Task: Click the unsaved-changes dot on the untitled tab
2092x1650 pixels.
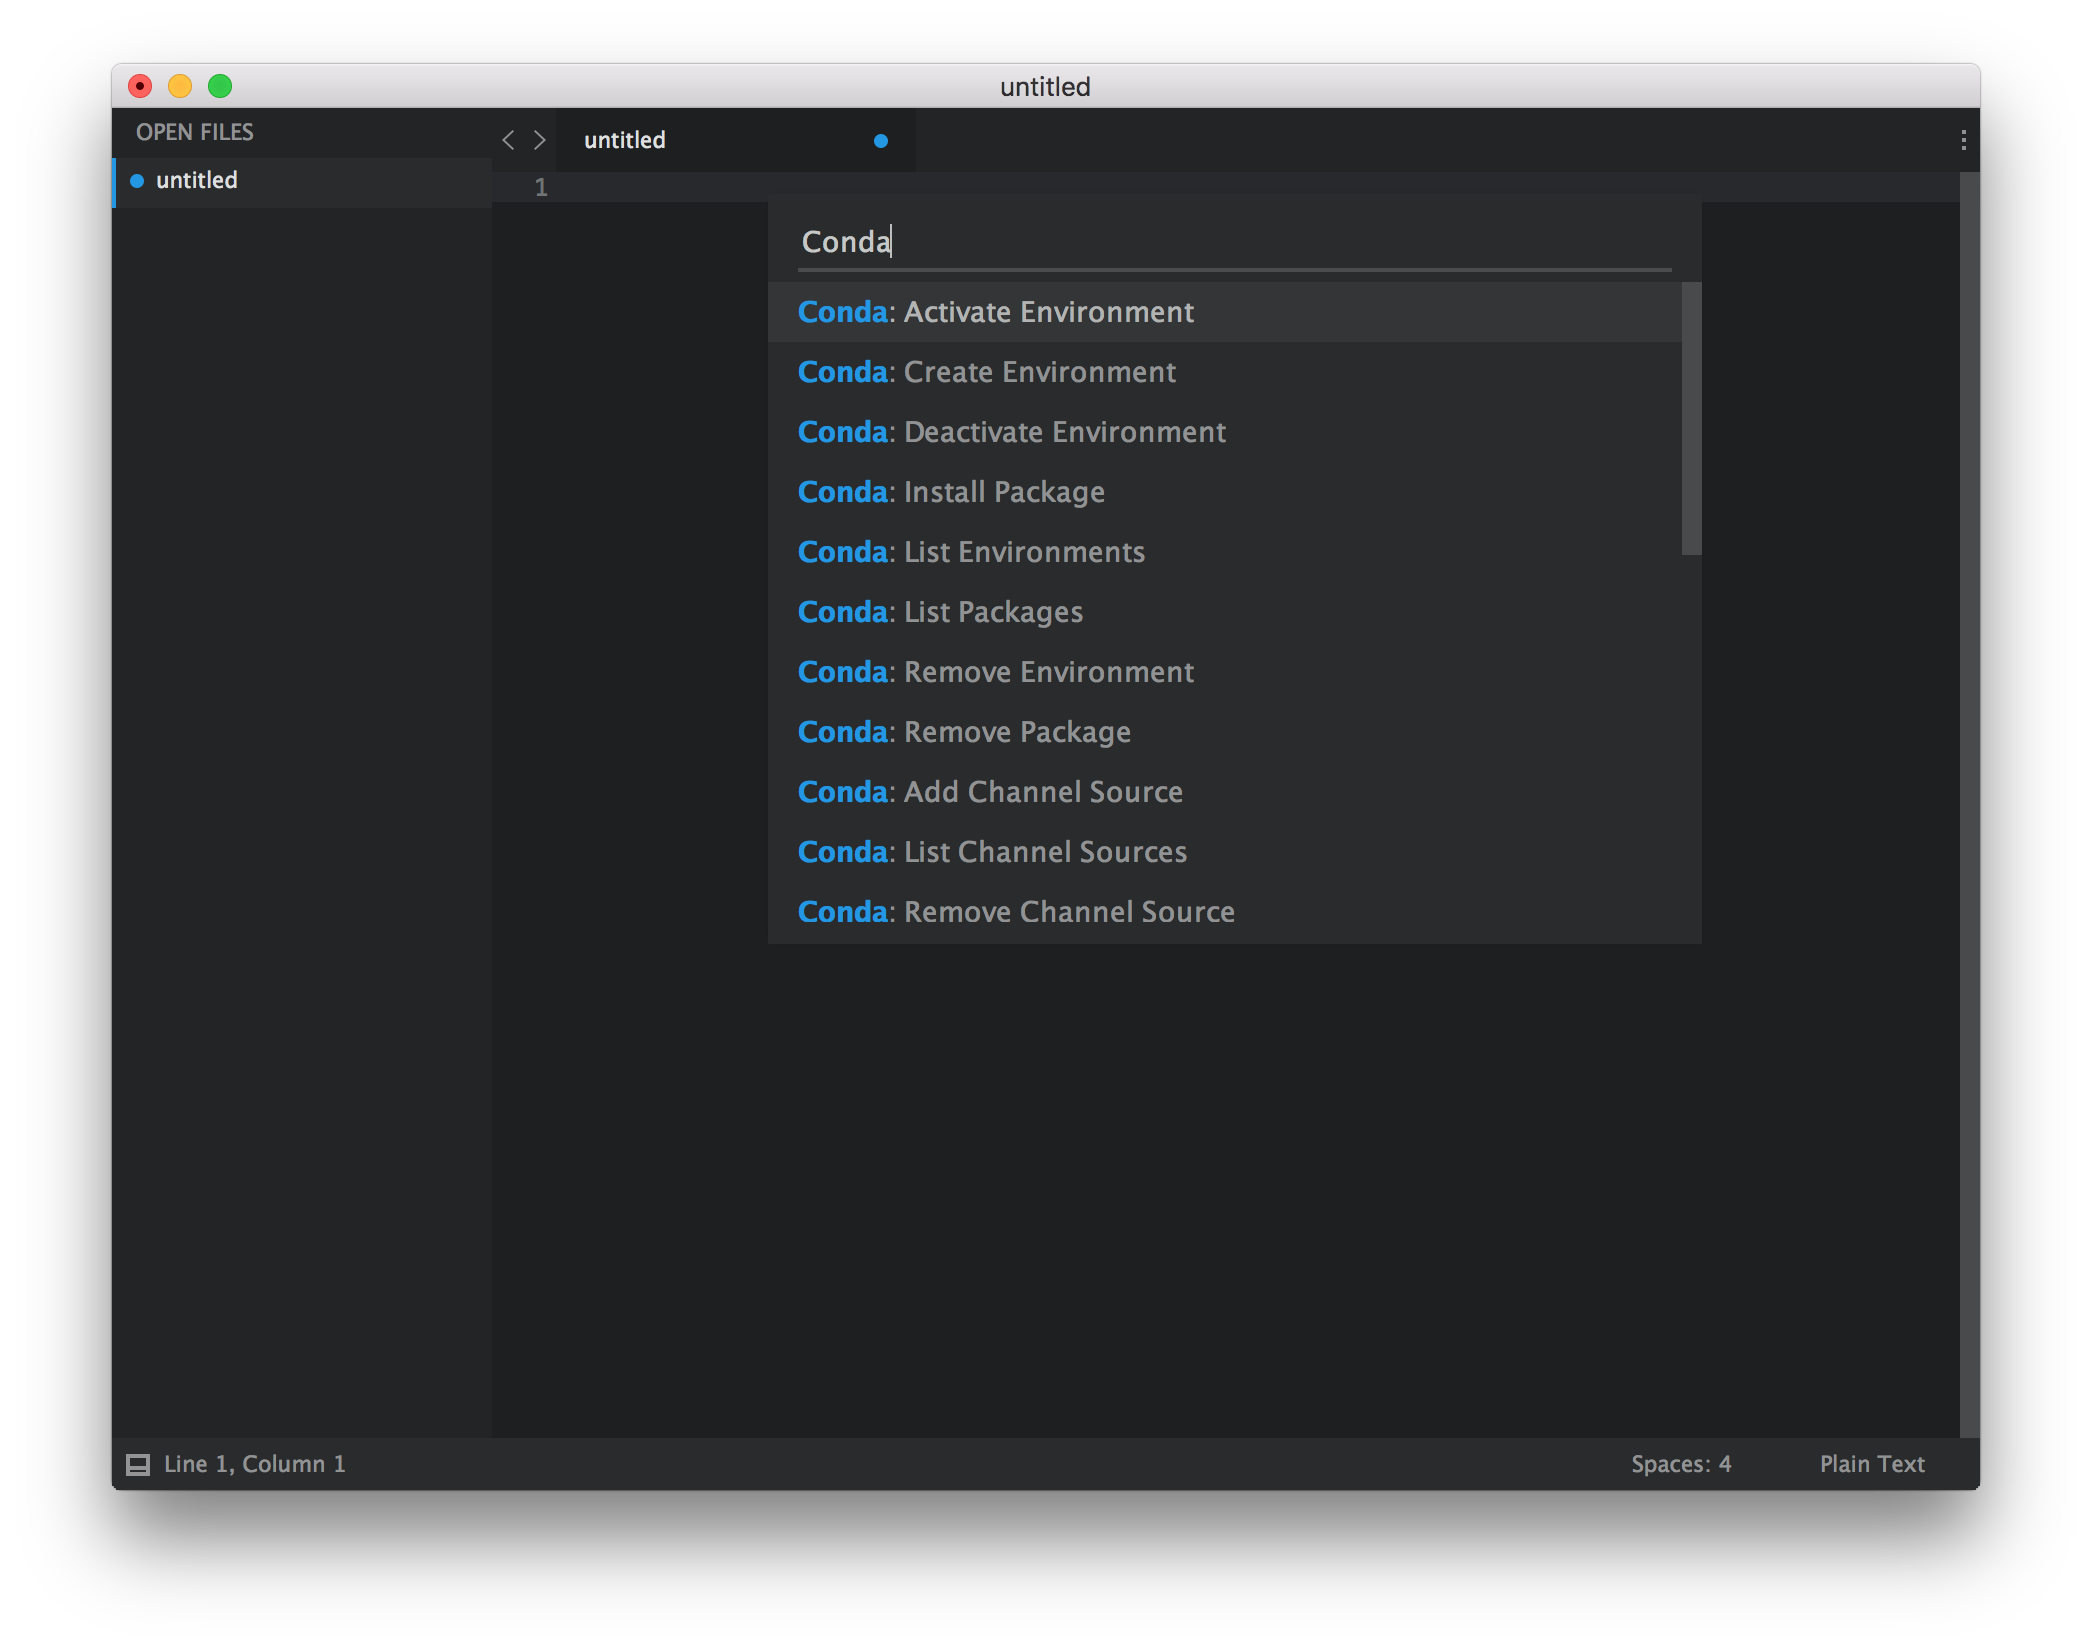Action: coord(880,141)
